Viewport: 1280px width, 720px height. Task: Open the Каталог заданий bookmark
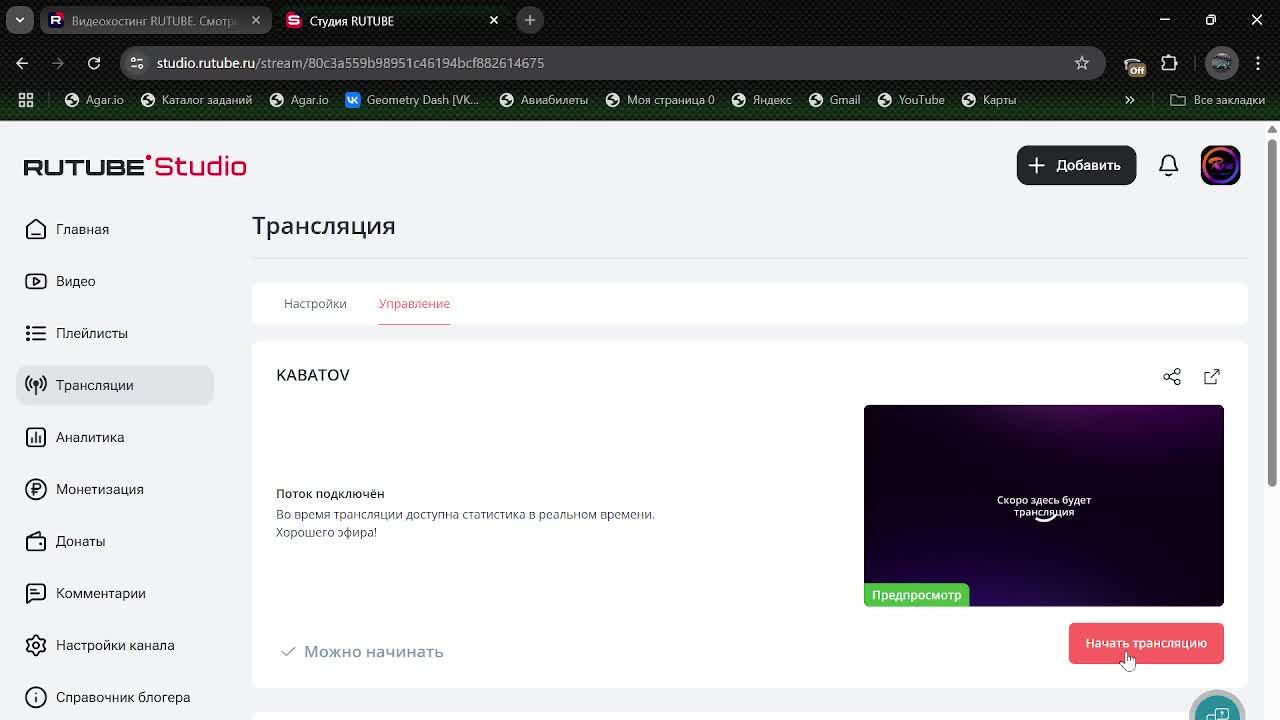point(197,100)
